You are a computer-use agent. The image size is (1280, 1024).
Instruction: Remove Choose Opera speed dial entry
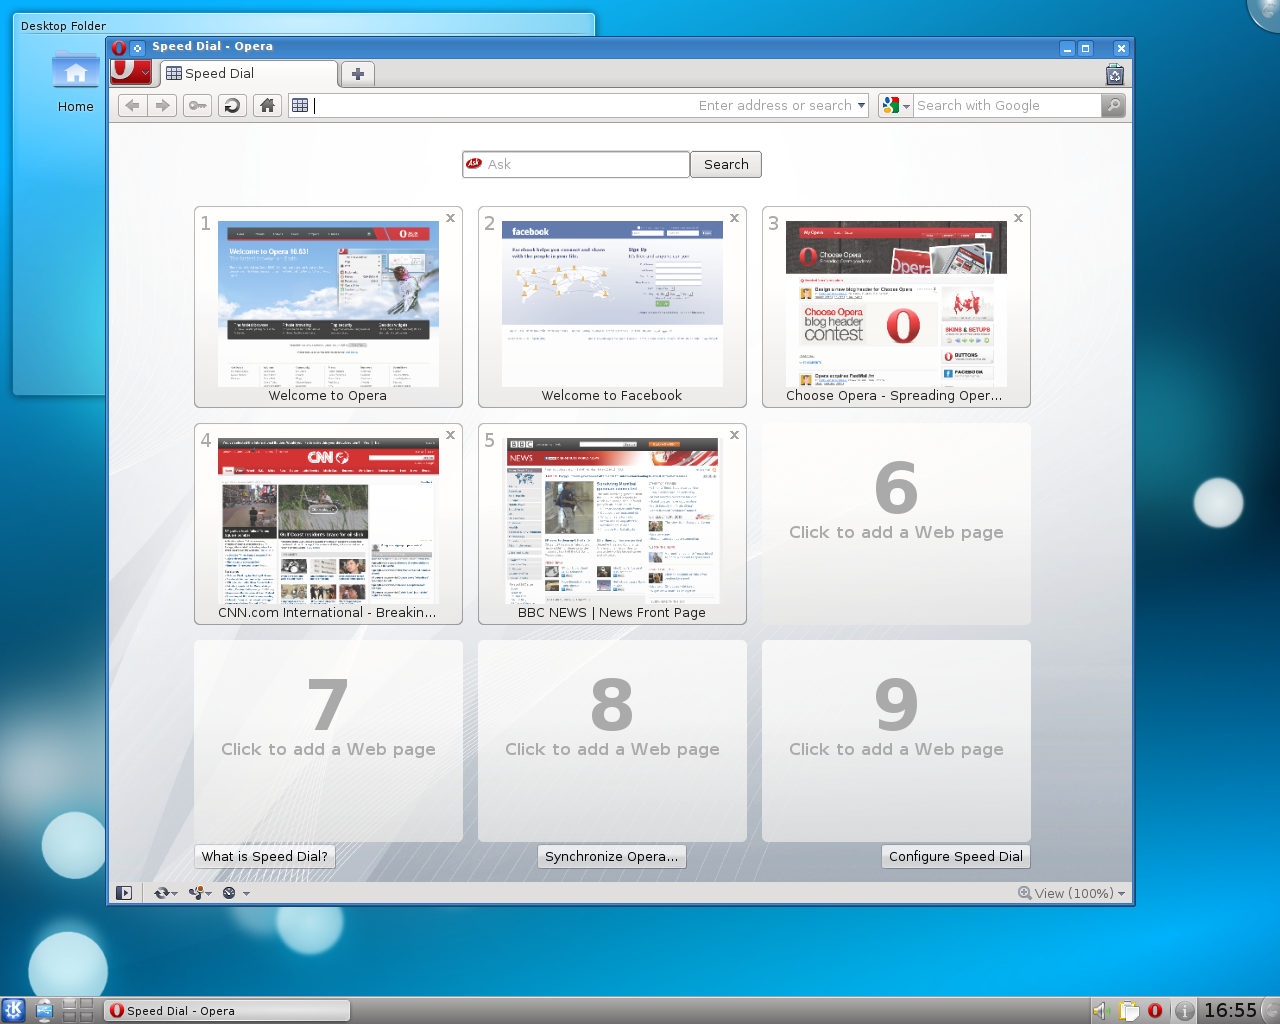point(1018,218)
